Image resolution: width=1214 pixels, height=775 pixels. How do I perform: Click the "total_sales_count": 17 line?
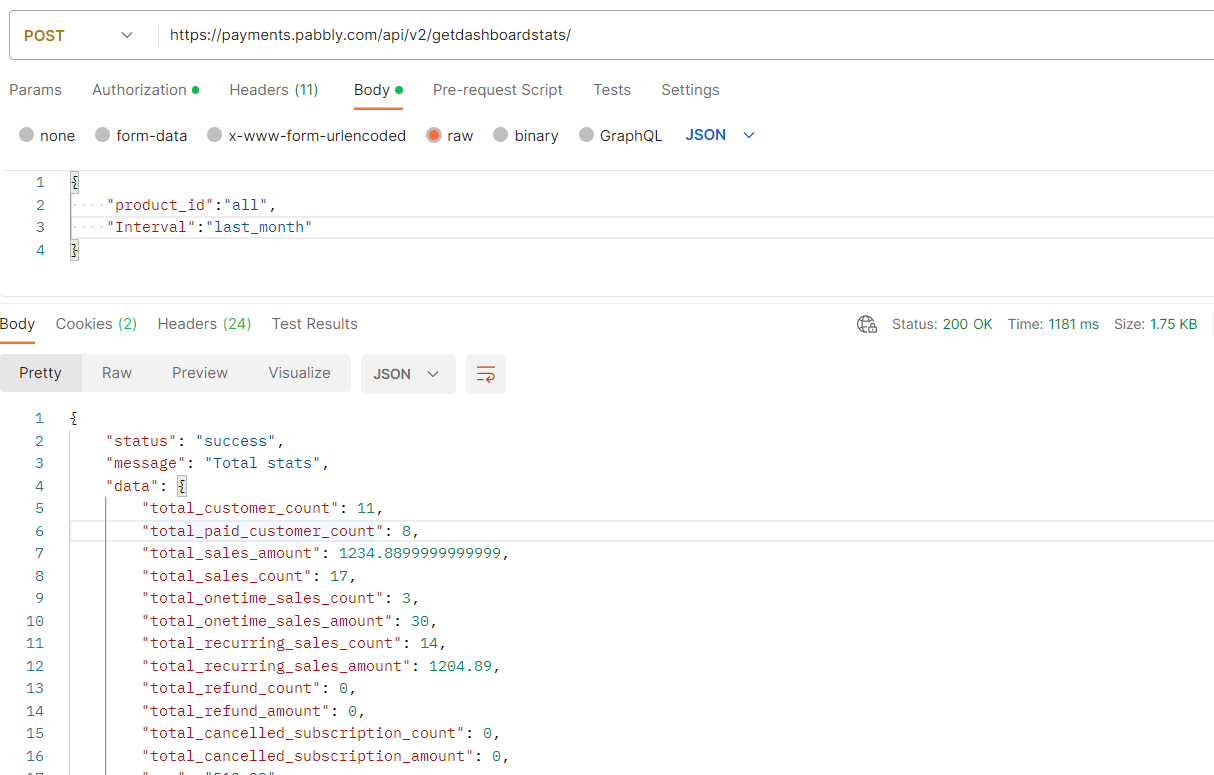(249, 576)
